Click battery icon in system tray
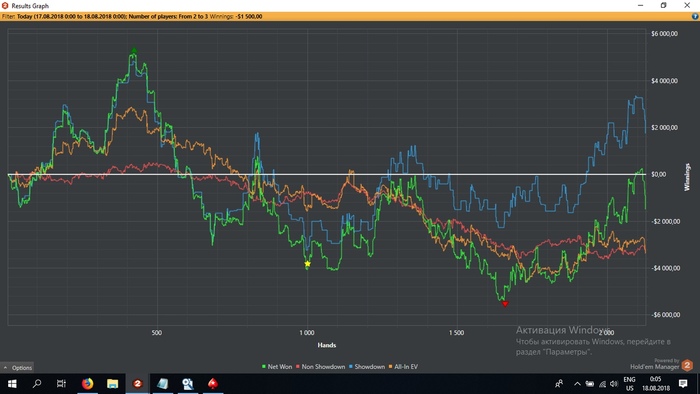The height and width of the screenshot is (394, 700). [590, 384]
